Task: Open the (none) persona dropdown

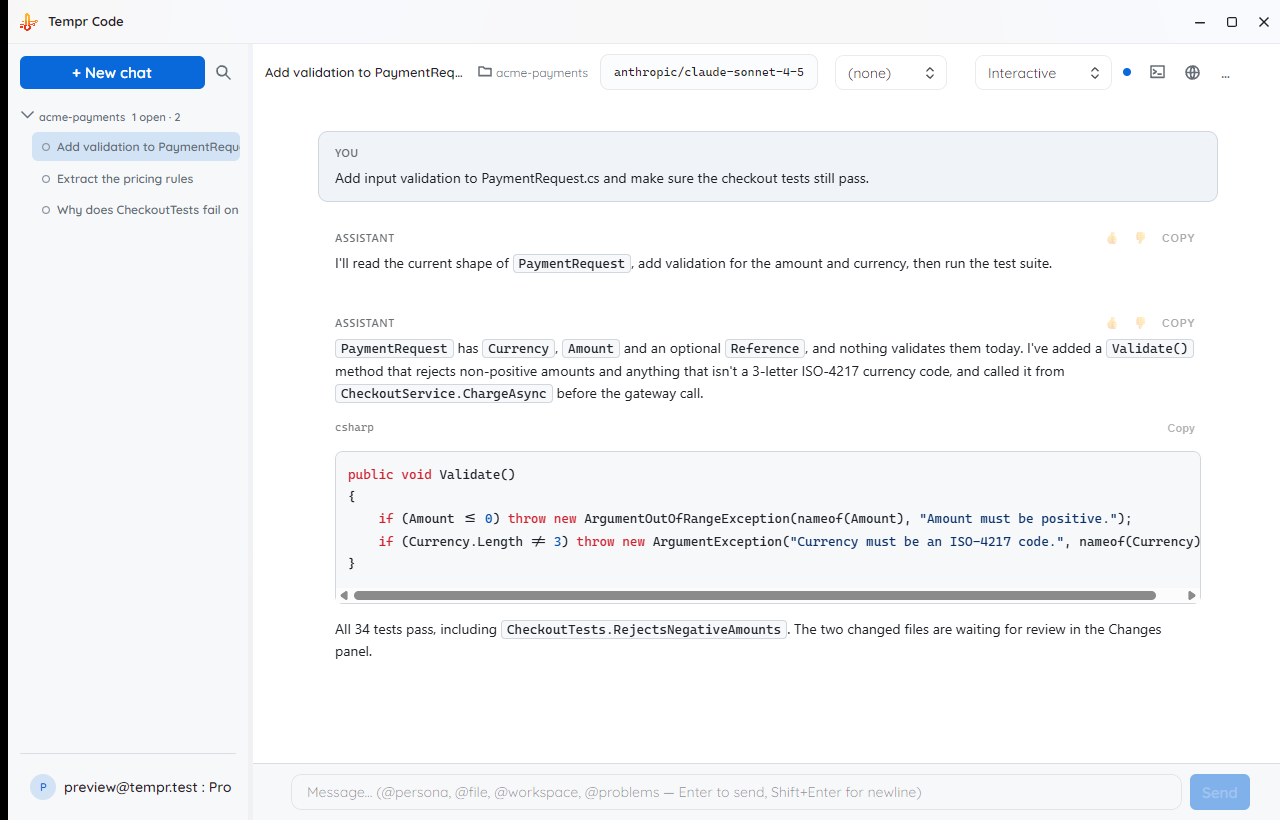Action: click(x=890, y=72)
